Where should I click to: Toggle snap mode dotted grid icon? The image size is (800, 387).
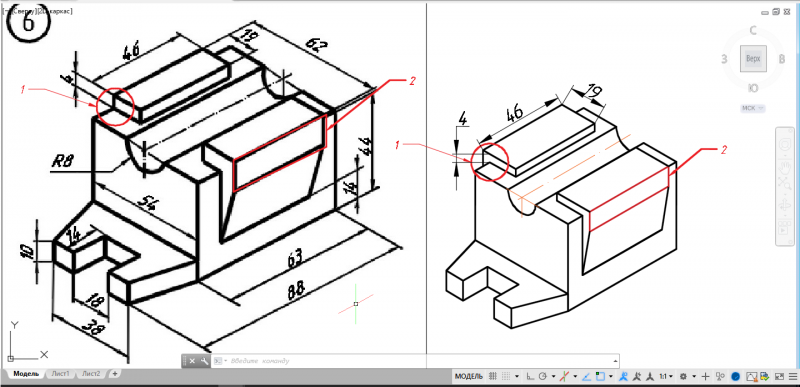point(506,376)
